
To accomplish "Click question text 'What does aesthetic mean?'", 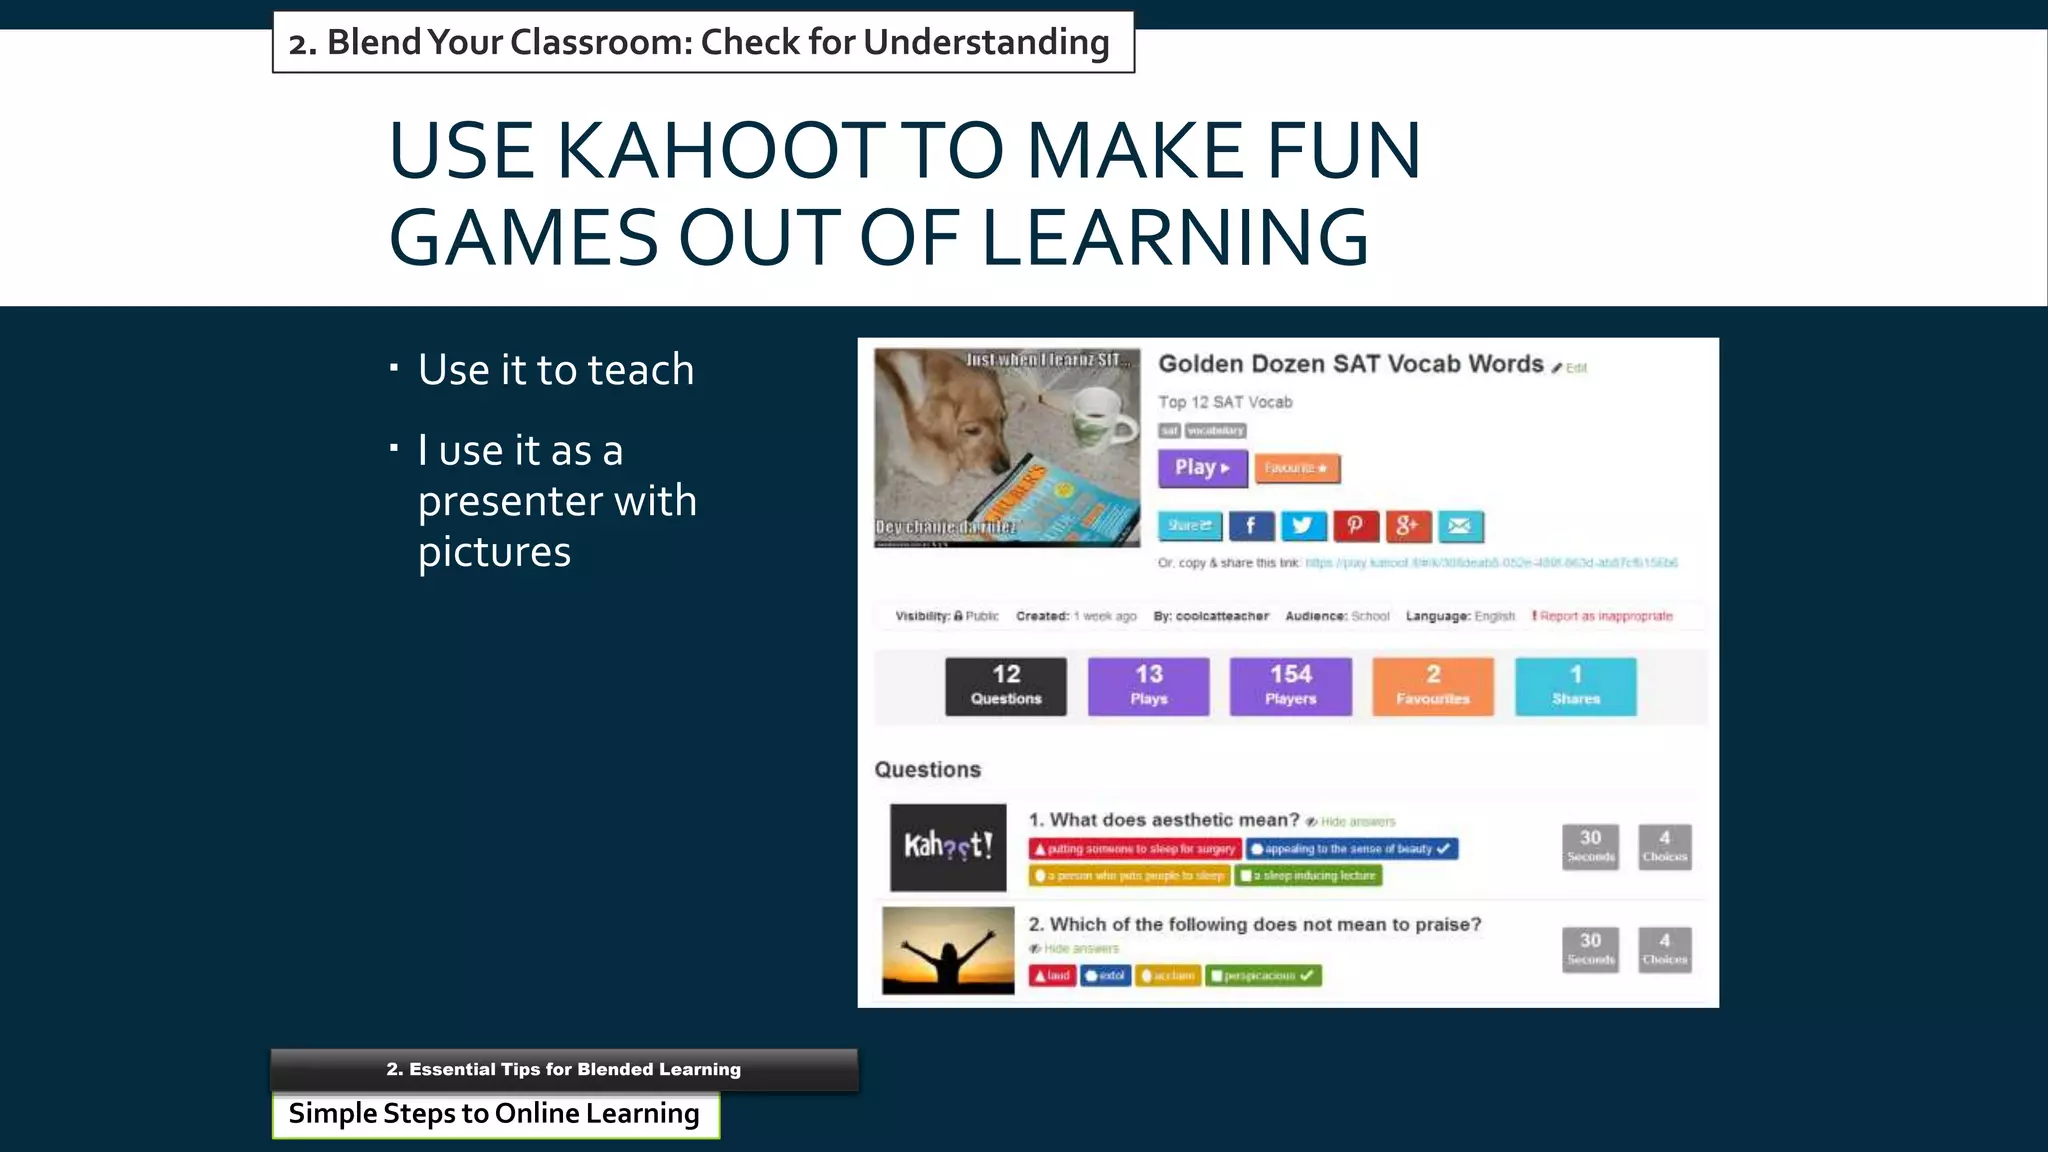I will click(1175, 820).
